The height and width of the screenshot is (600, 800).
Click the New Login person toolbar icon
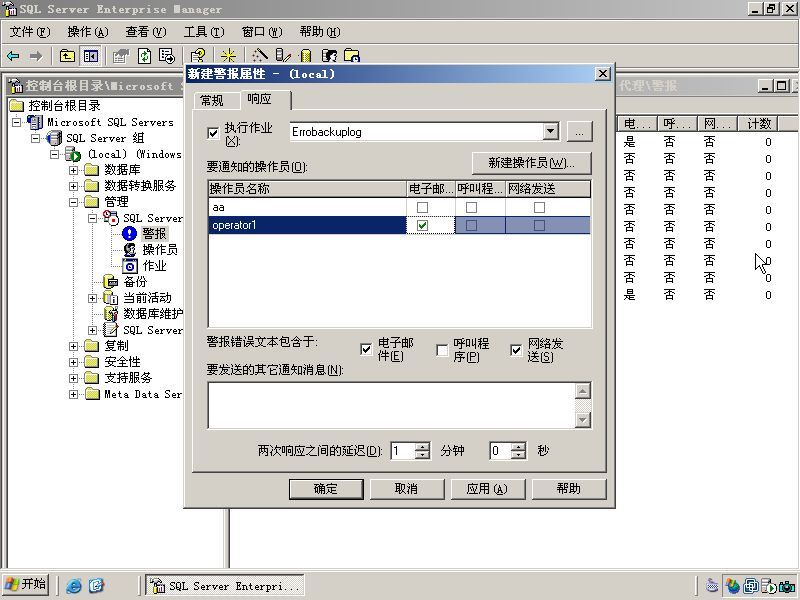point(330,56)
